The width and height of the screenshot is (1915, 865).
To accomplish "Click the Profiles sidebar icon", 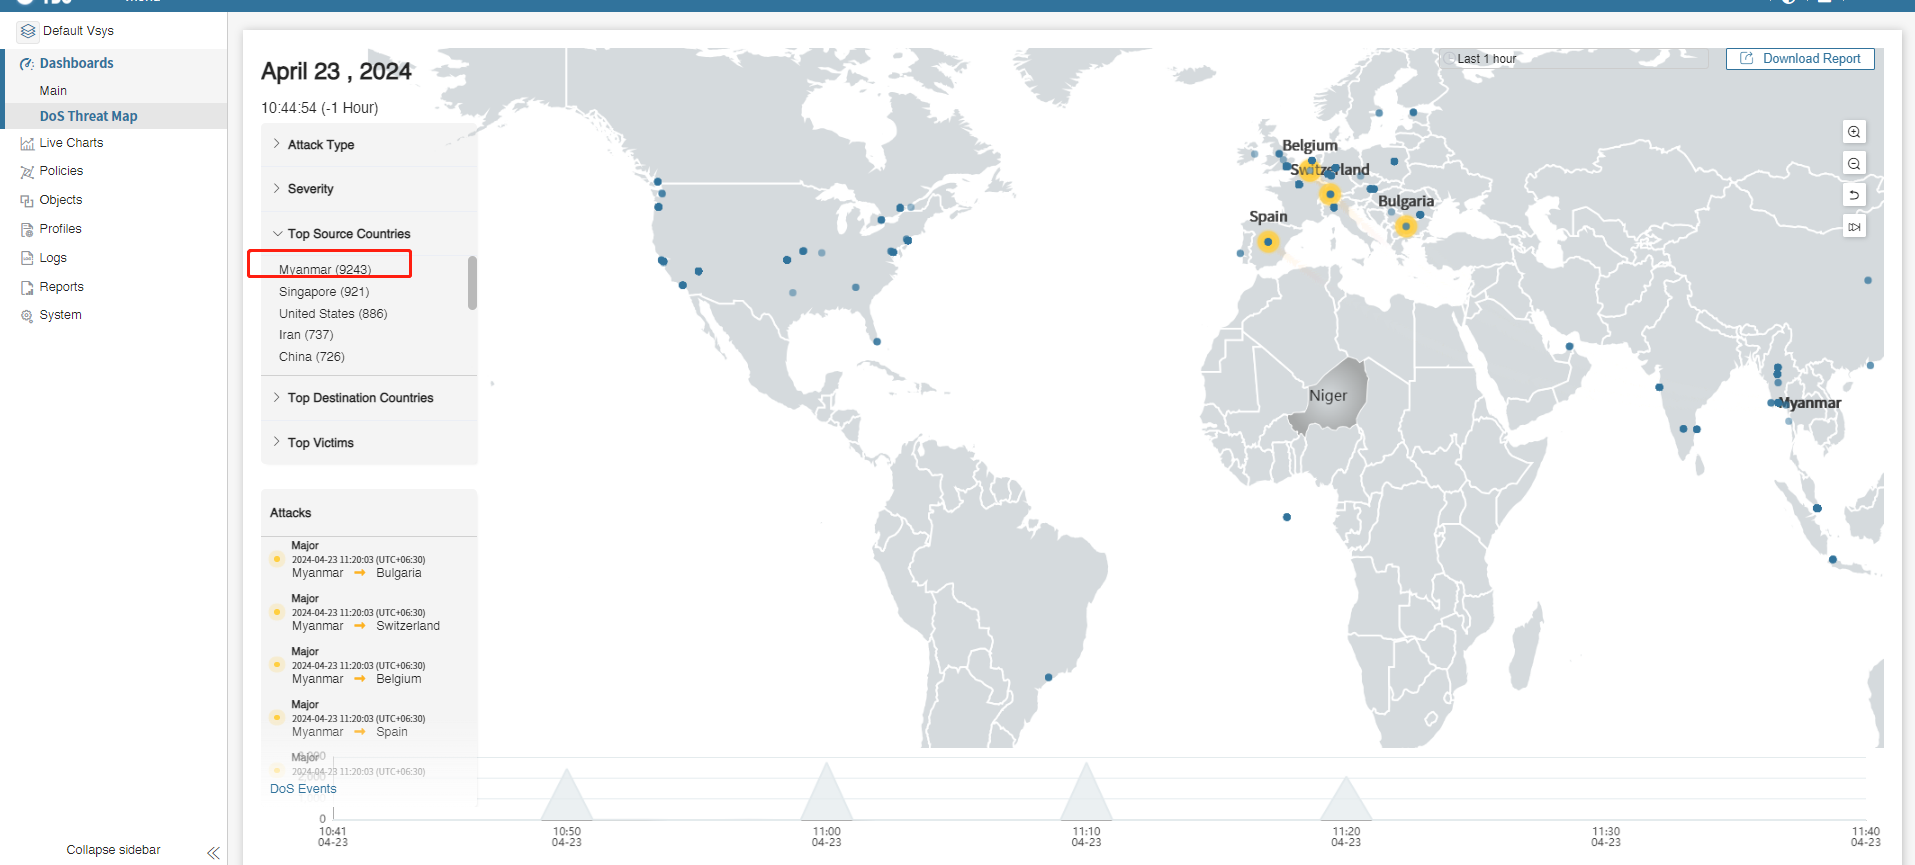I will click(x=27, y=230).
